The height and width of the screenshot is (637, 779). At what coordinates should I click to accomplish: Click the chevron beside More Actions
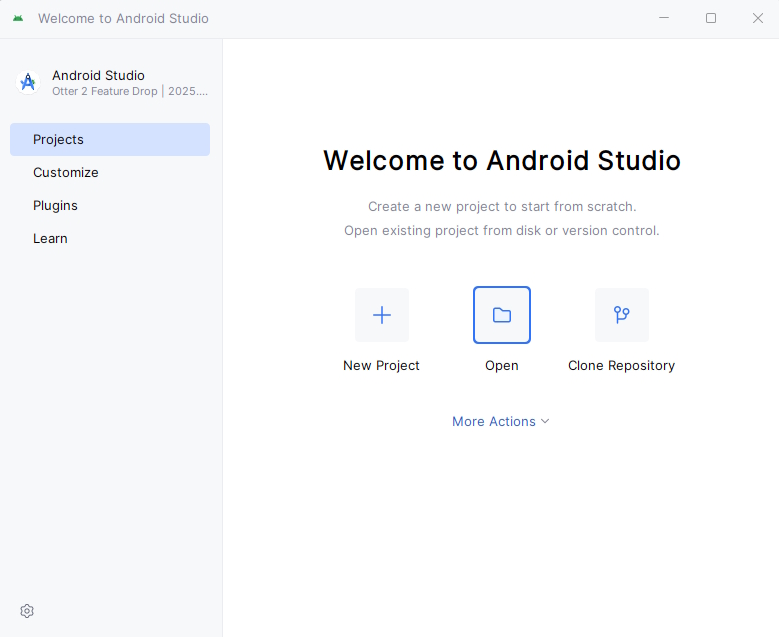pyautogui.click(x=545, y=422)
